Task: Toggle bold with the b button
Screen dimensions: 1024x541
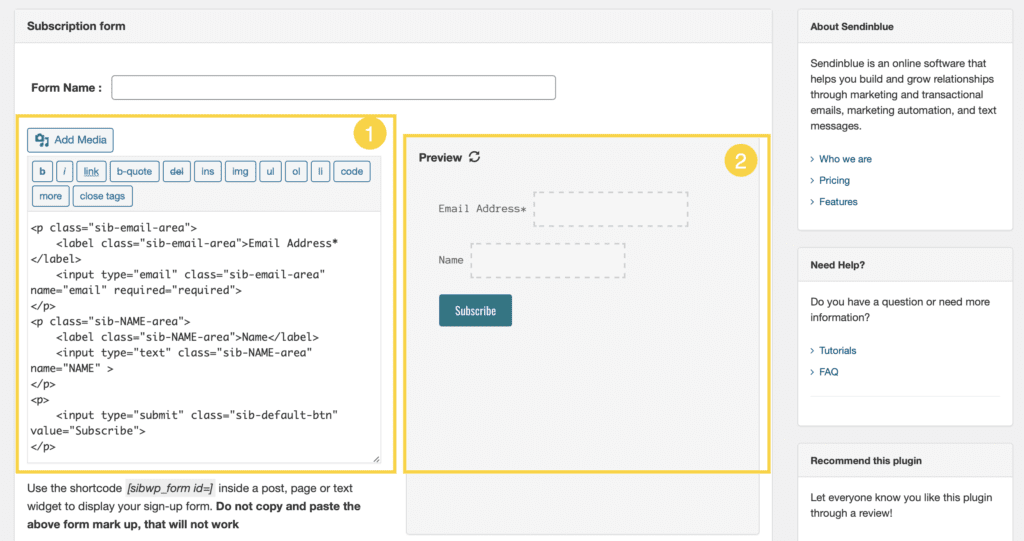Action: (42, 171)
